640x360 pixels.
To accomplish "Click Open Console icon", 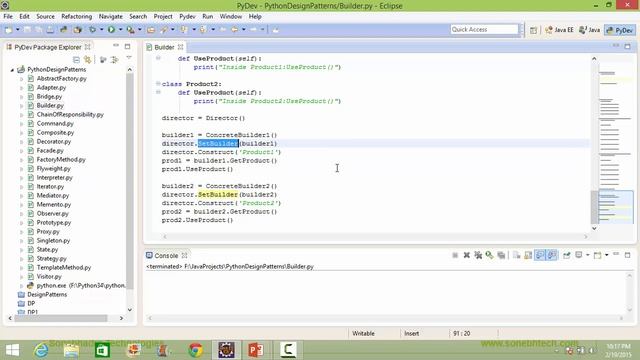I will coord(598,255).
